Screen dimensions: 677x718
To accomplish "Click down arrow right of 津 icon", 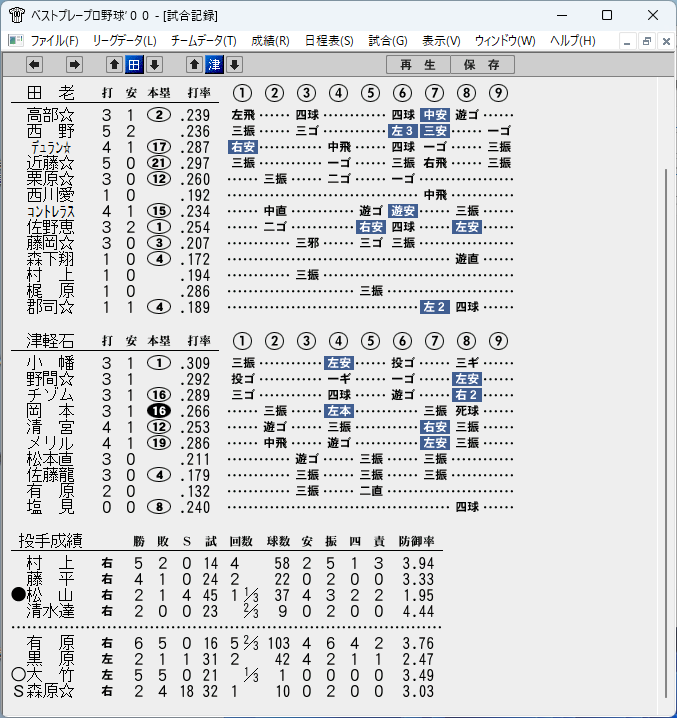I will [x=235, y=65].
